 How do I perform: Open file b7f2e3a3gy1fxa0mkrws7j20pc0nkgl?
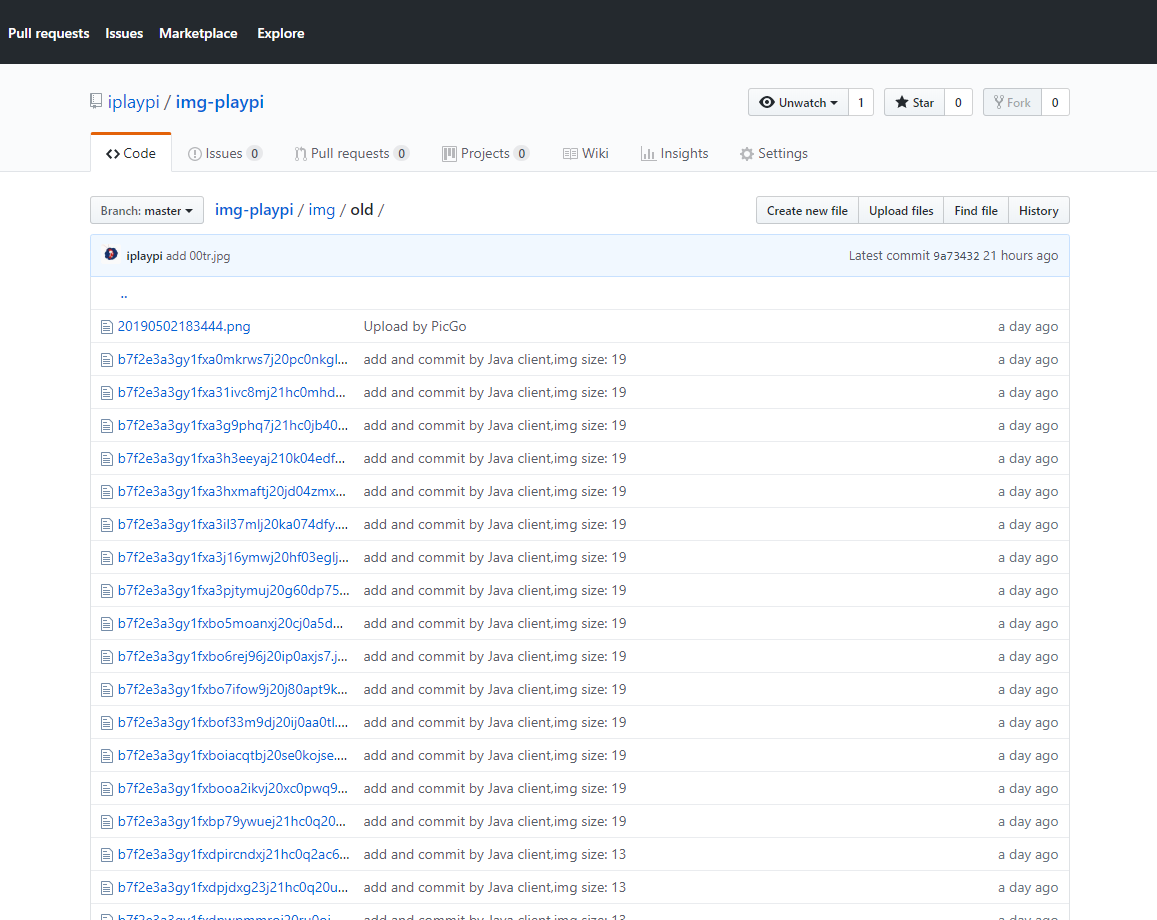[232, 359]
